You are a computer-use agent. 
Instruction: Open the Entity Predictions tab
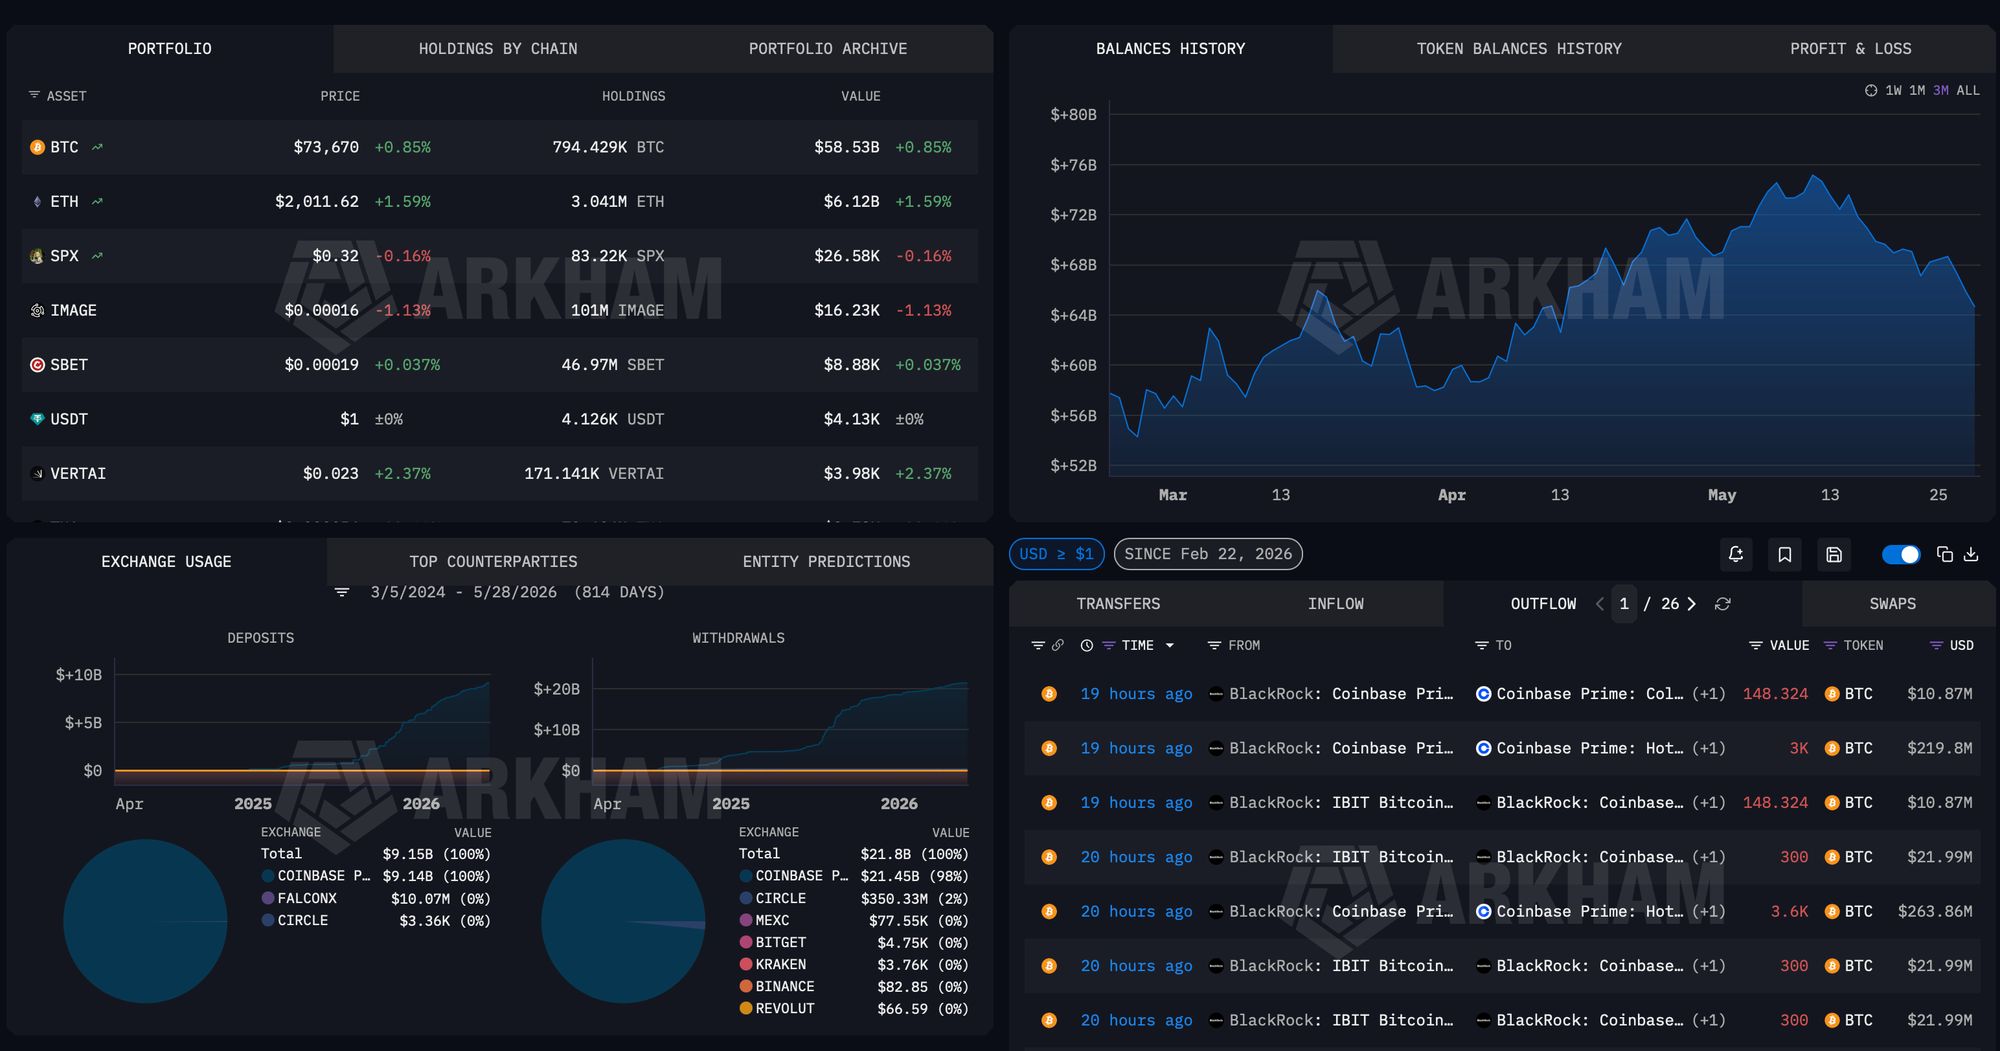(x=826, y=562)
